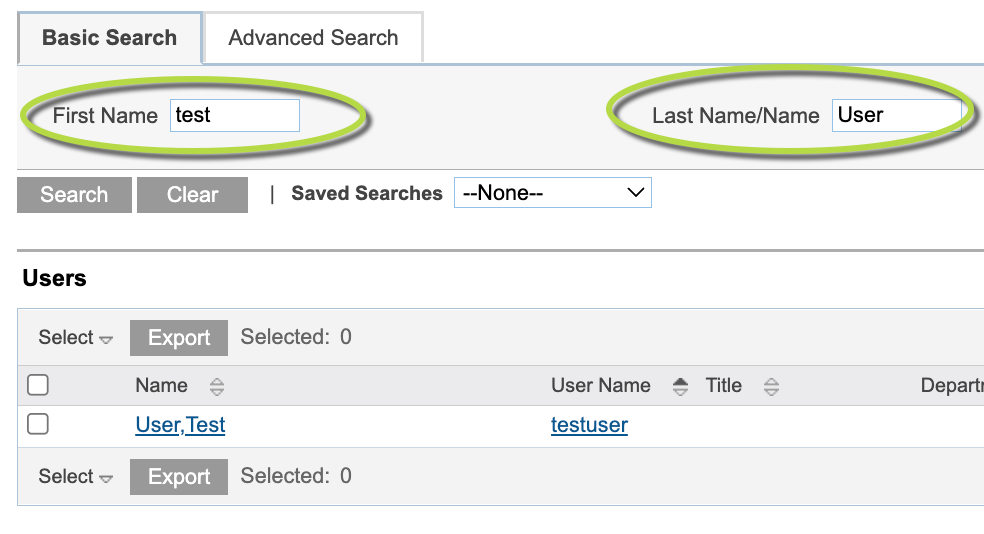Click the Search button
The image size is (984, 534).
tap(74, 195)
